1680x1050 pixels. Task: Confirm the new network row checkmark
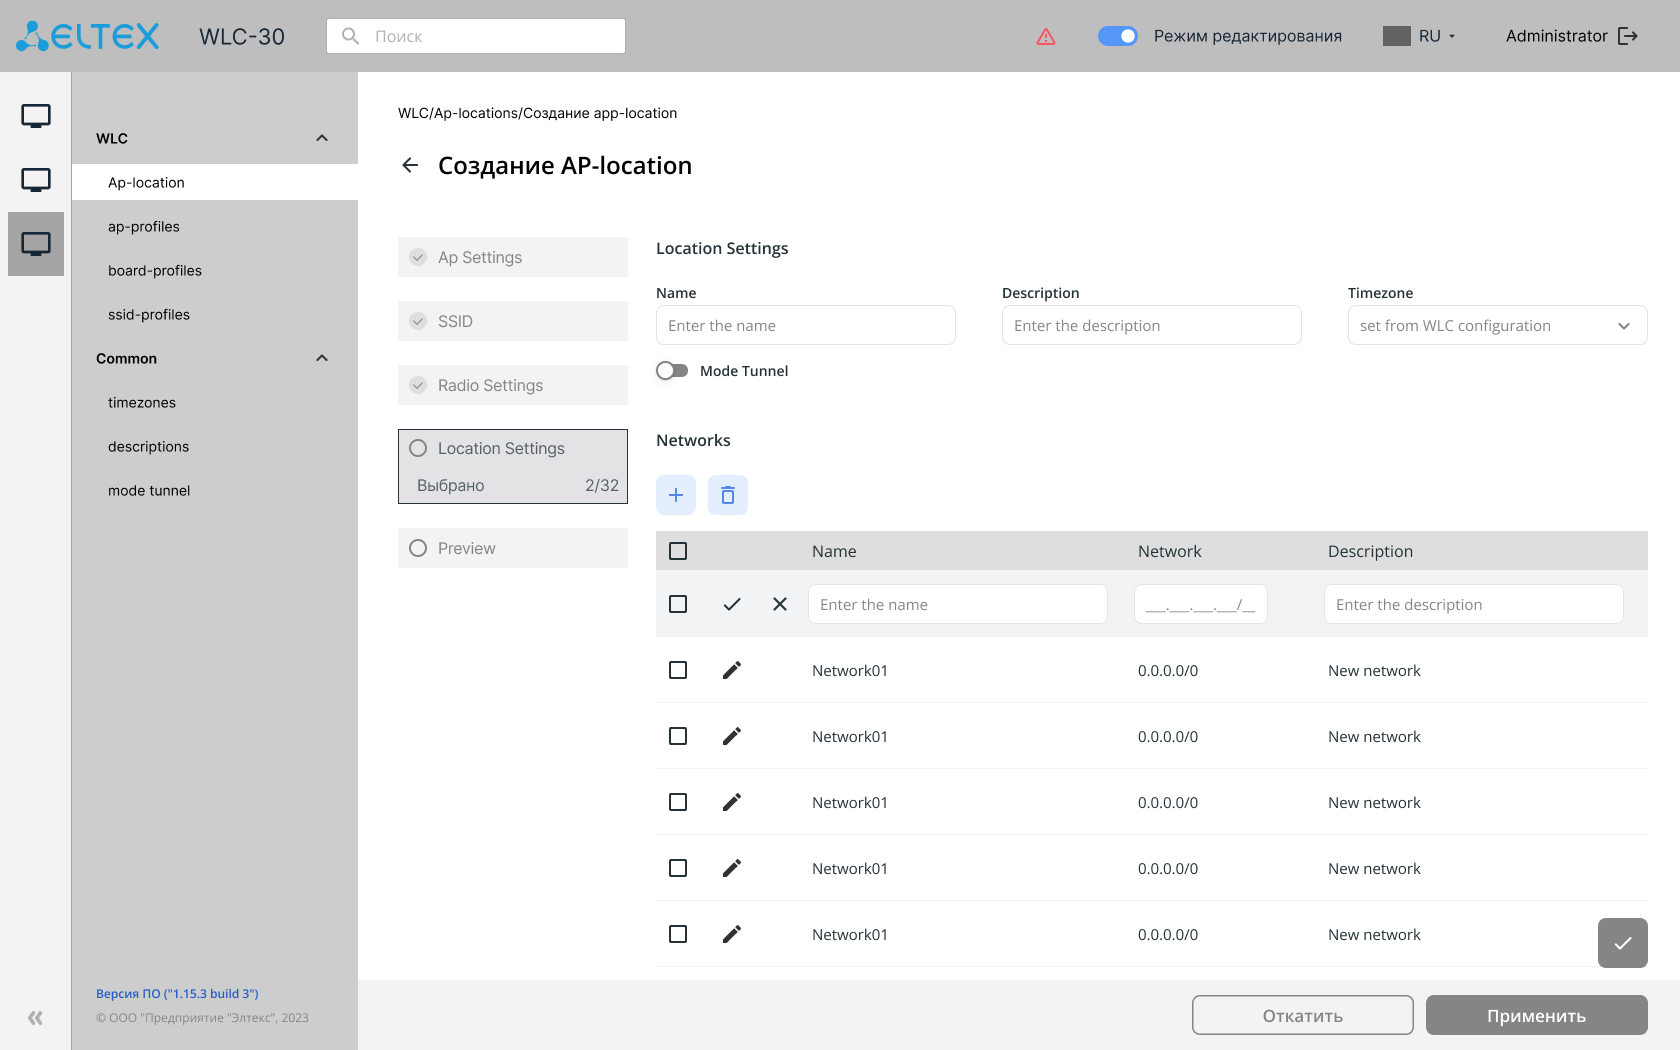click(732, 604)
